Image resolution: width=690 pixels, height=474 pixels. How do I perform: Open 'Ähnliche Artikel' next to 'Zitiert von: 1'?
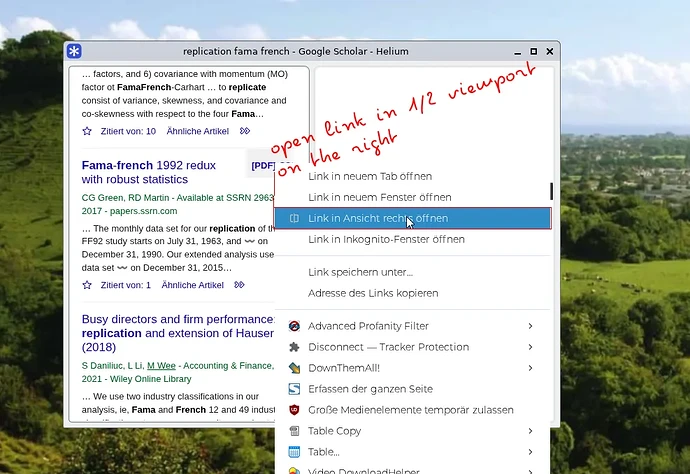click(192, 285)
